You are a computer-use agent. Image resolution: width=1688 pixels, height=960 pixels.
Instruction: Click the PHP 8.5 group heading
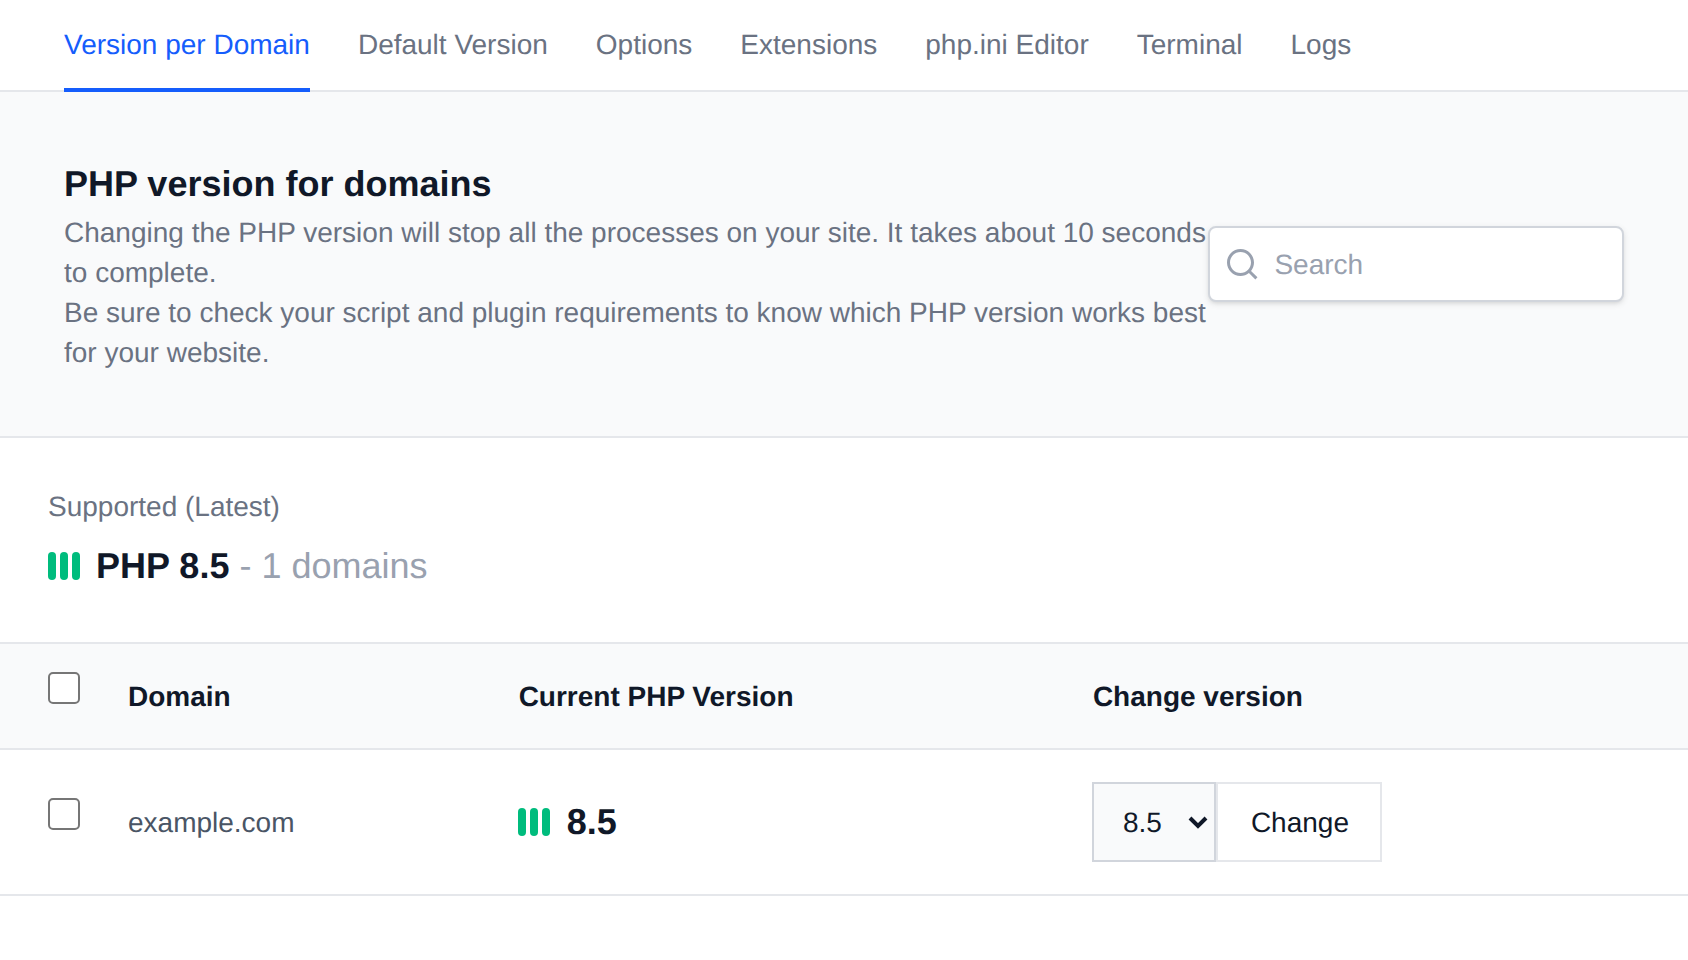click(163, 566)
